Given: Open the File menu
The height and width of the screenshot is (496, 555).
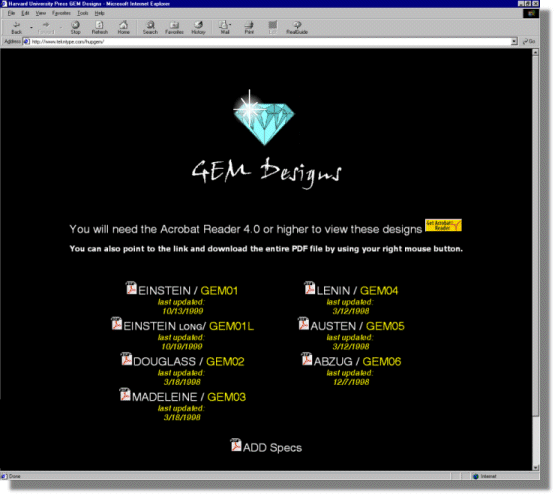Looking at the screenshot, I should pyautogui.click(x=11, y=13).
